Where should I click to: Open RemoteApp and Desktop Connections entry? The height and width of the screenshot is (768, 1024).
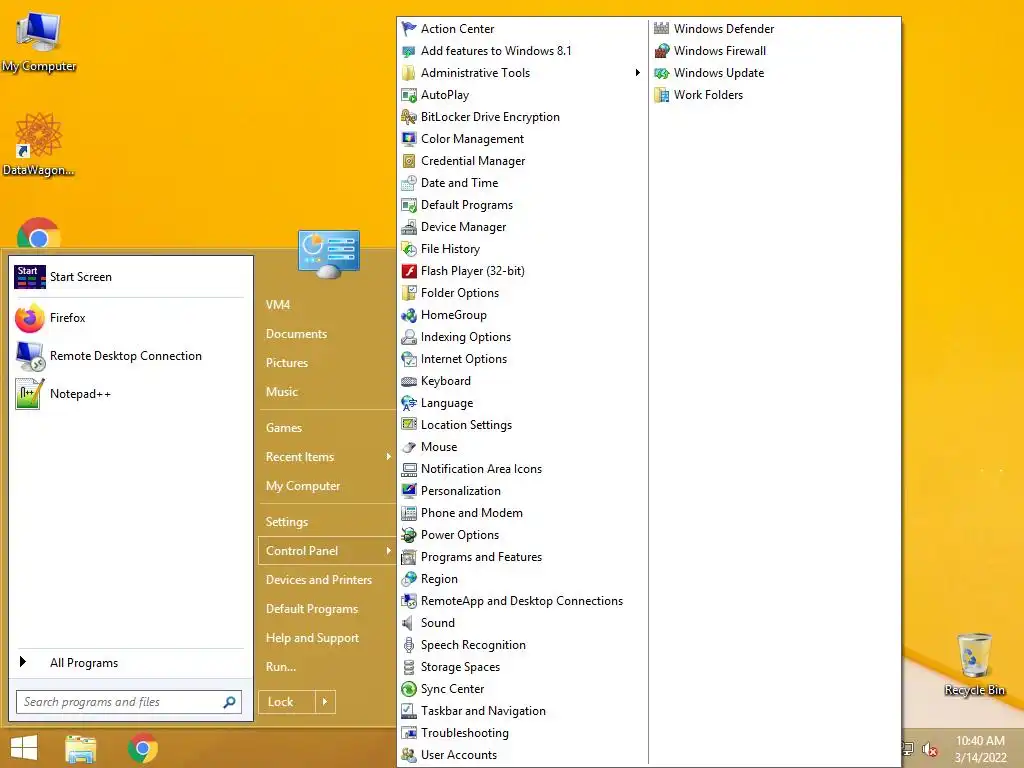(x=522, y=601)
